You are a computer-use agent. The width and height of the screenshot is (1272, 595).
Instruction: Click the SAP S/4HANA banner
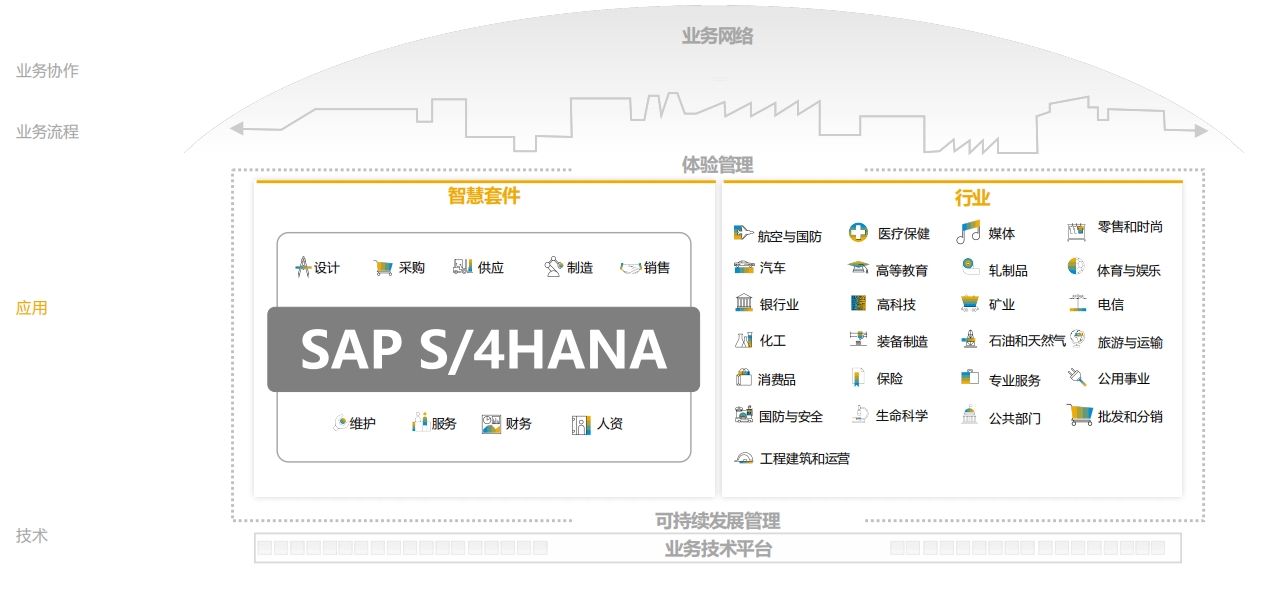(x=483, y=349)
